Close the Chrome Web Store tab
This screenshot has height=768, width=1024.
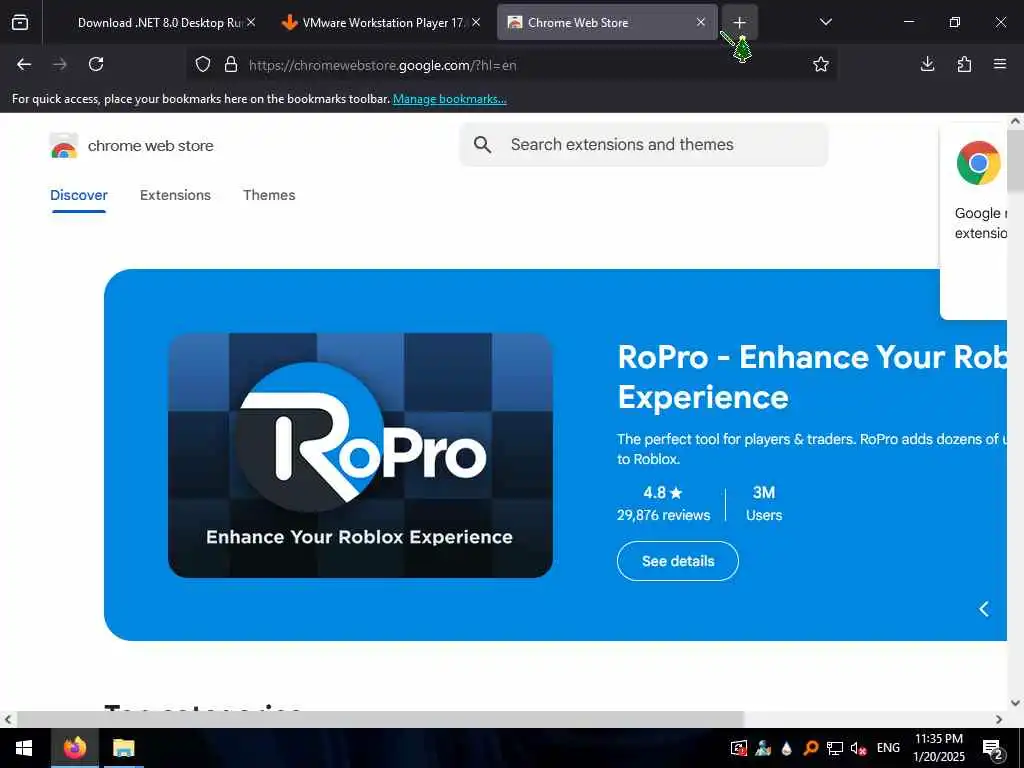click(701, 22)
